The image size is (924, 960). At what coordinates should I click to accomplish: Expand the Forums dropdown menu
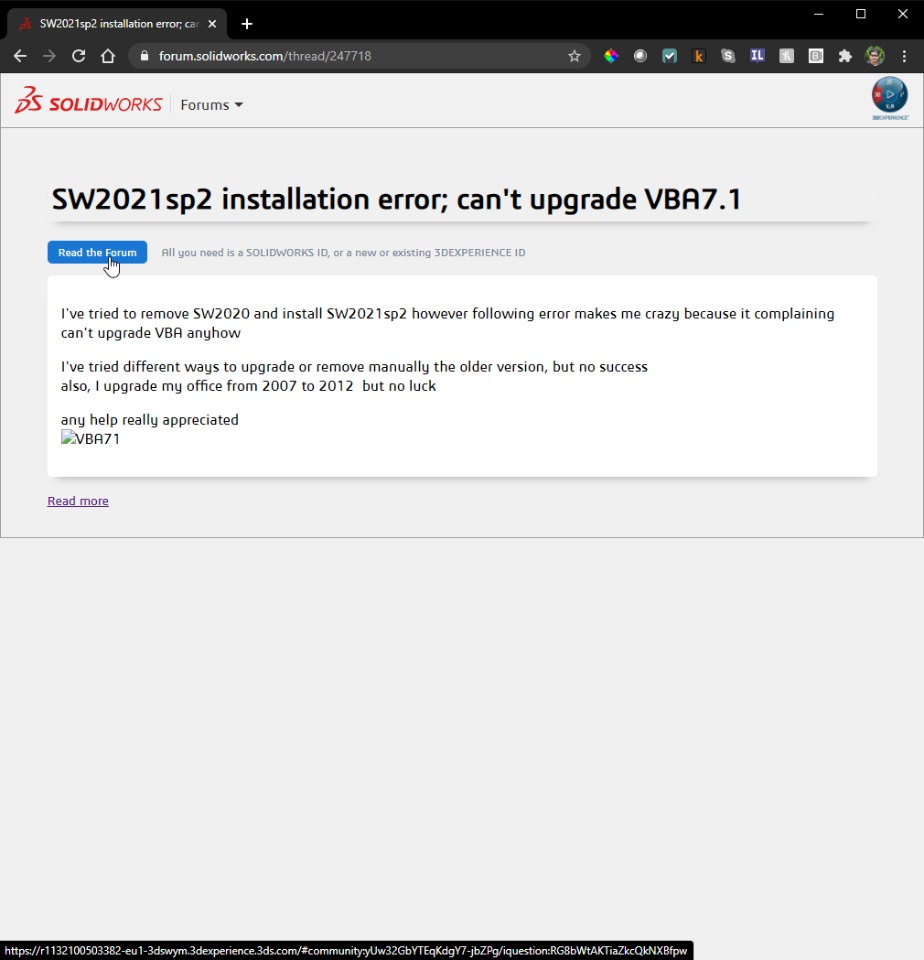click(x=211, y=105)
